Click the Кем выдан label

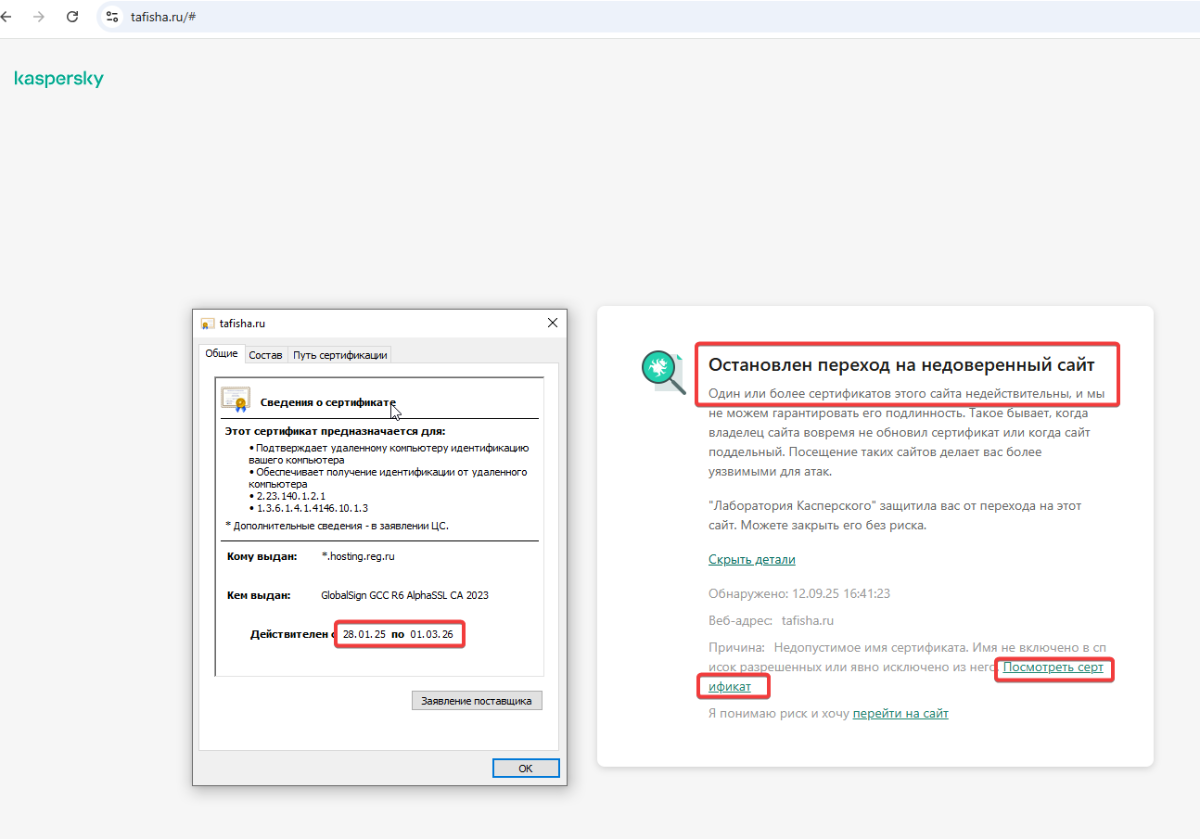click(x=258, y=595)
